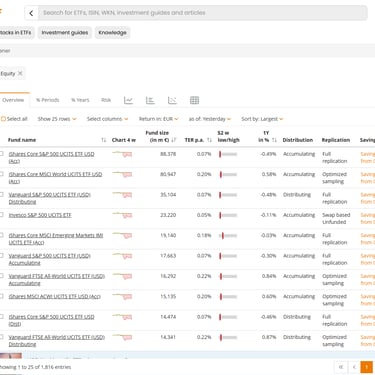Click 52-week low/high bar for Invesco S&P 500

tap(228, 215)
